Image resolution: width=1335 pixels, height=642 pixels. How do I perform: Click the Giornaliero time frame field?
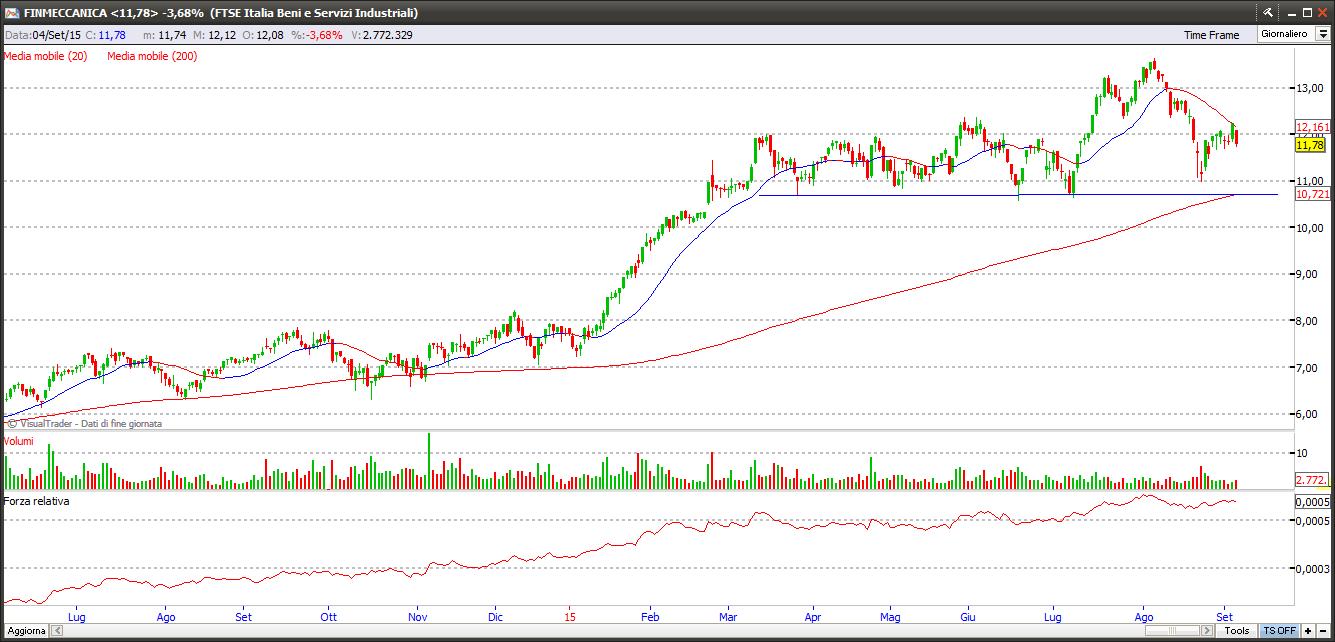[1284, 34]
